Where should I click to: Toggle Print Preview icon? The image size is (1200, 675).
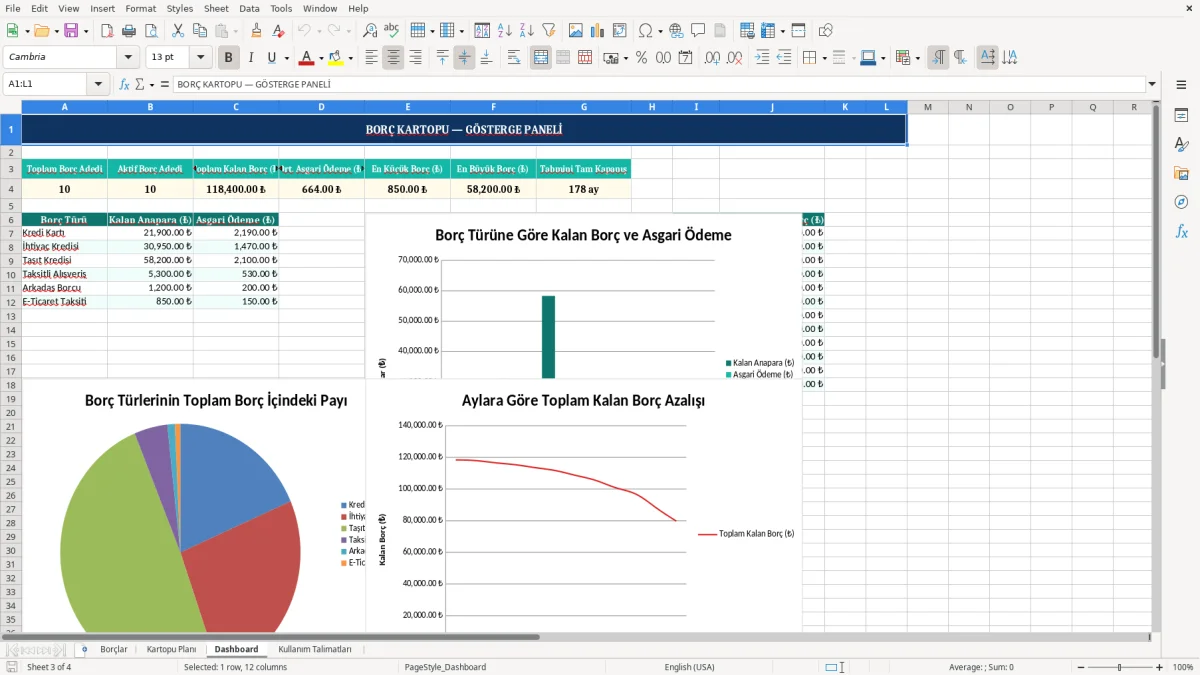coord(150,31)
